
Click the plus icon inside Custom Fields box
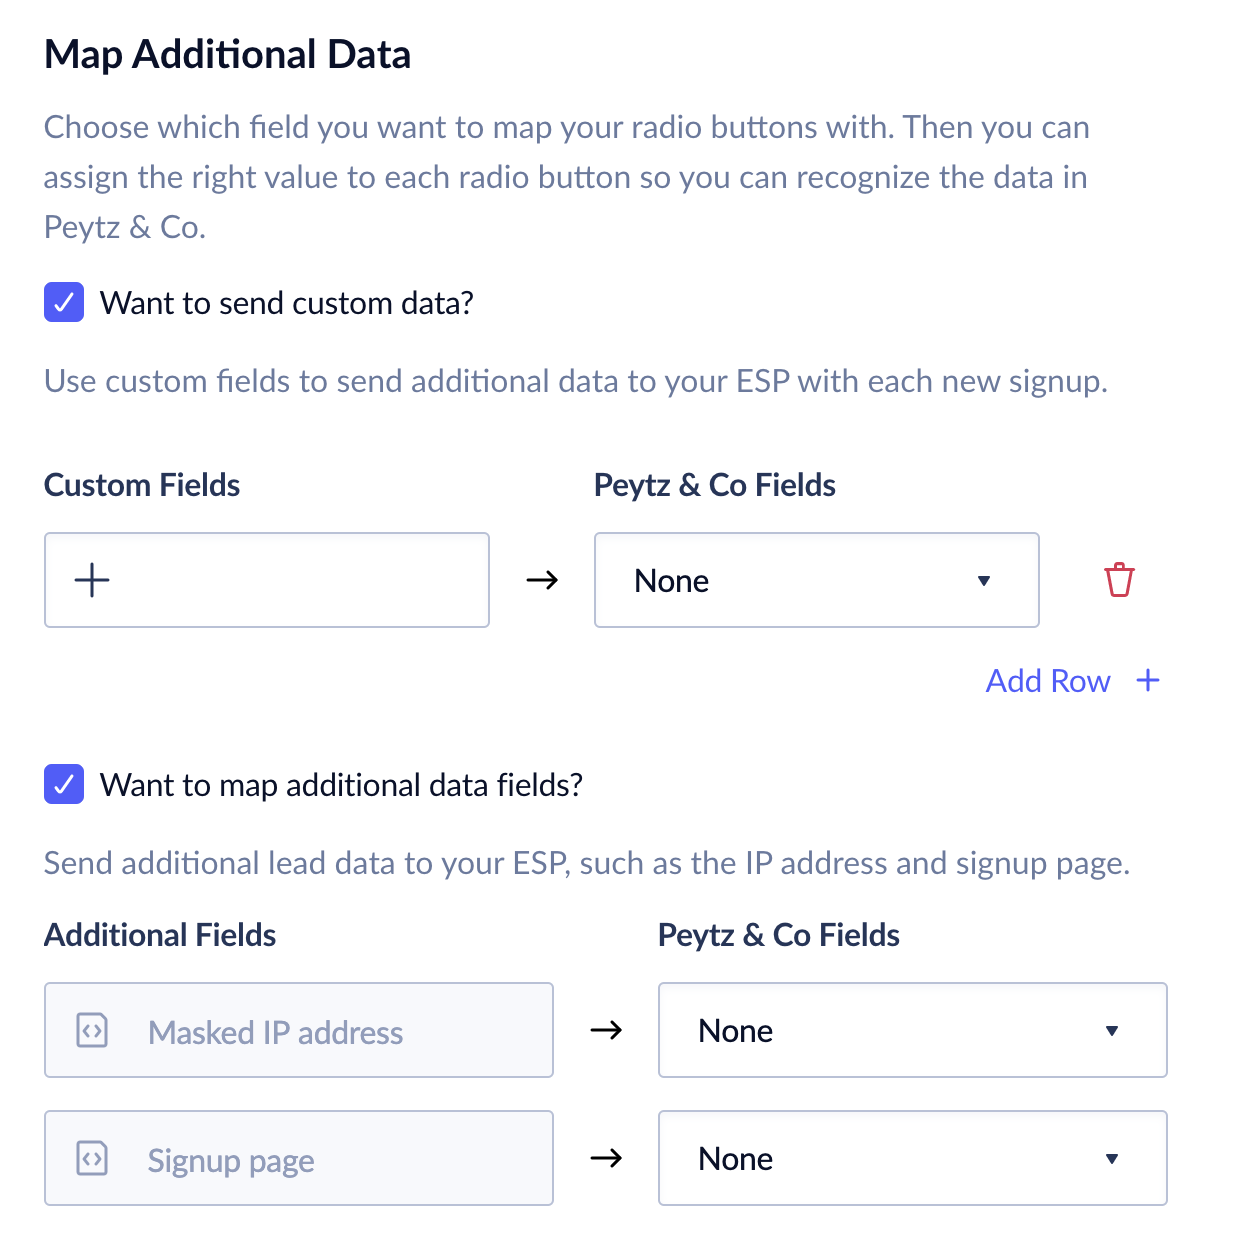pos(92,580)
